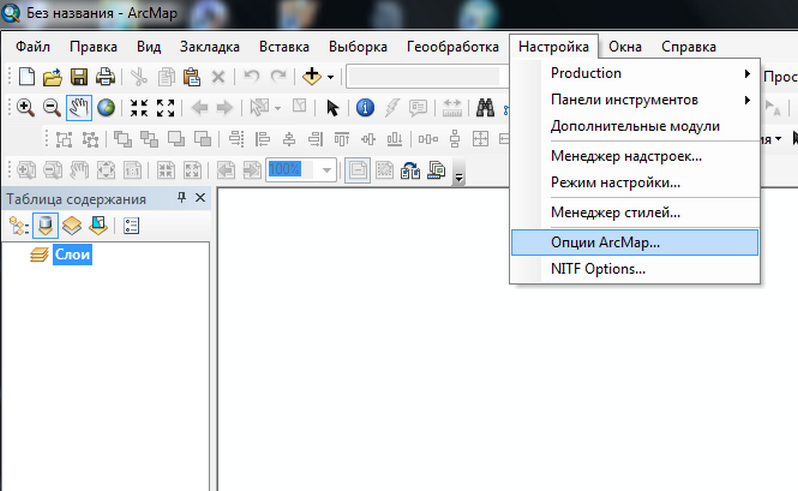The image size is (798, 491).
Task: Open the Вставка menu
Action: tap(284, 46)
